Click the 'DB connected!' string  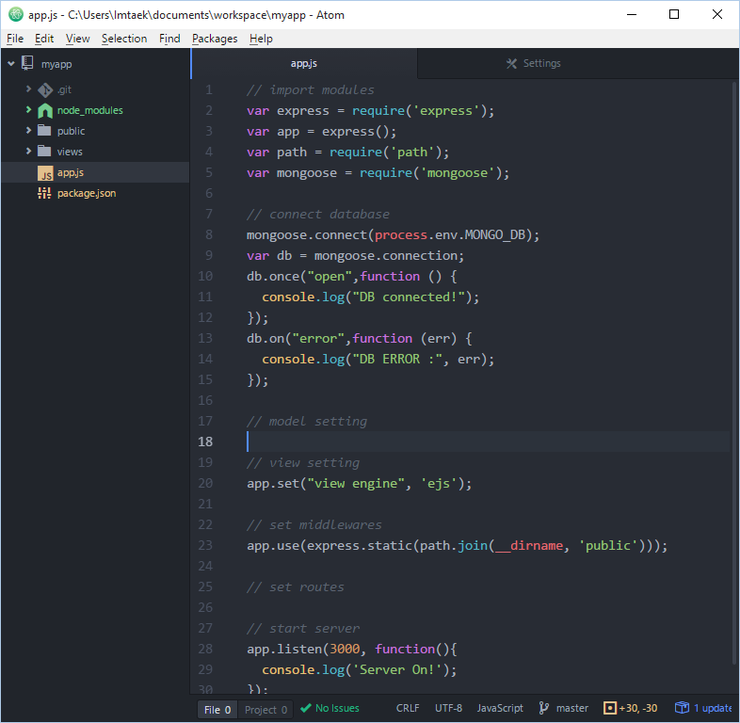pos(409,297)
